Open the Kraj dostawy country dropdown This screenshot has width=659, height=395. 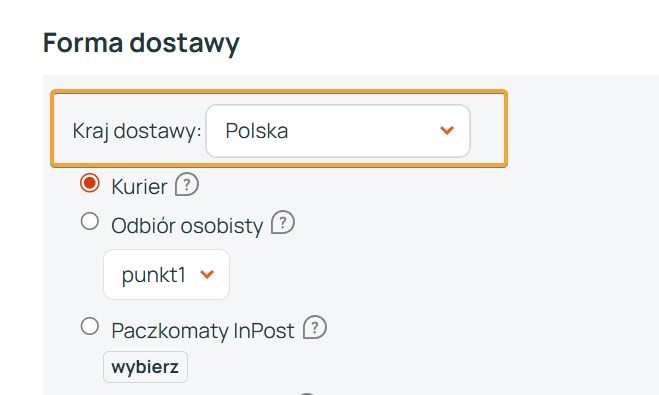click(338, 131)
